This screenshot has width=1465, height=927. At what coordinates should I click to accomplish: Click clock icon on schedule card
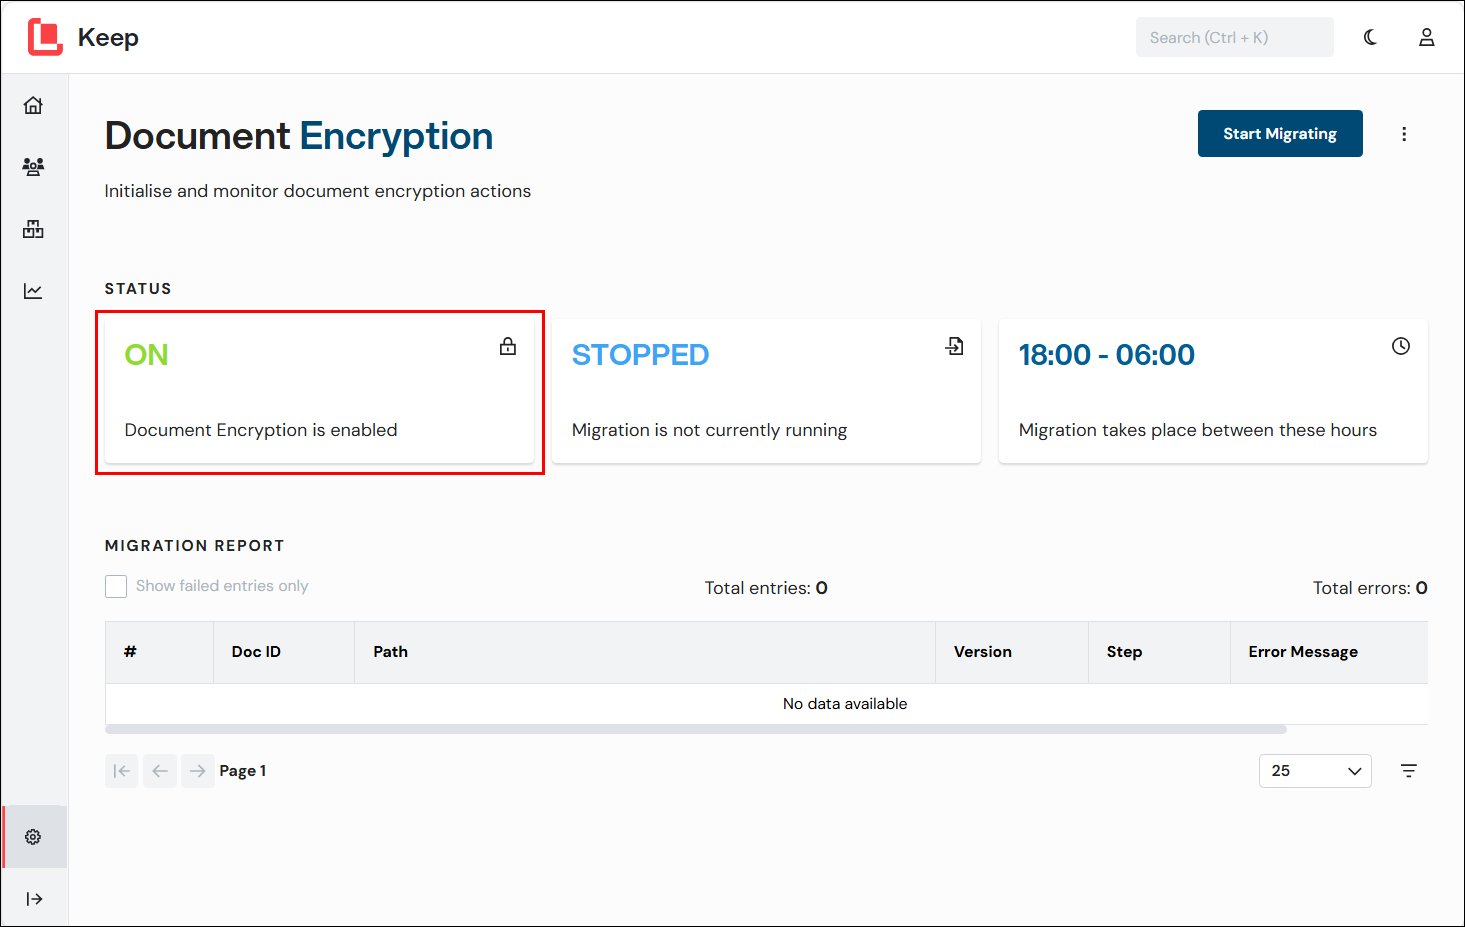1401,346
